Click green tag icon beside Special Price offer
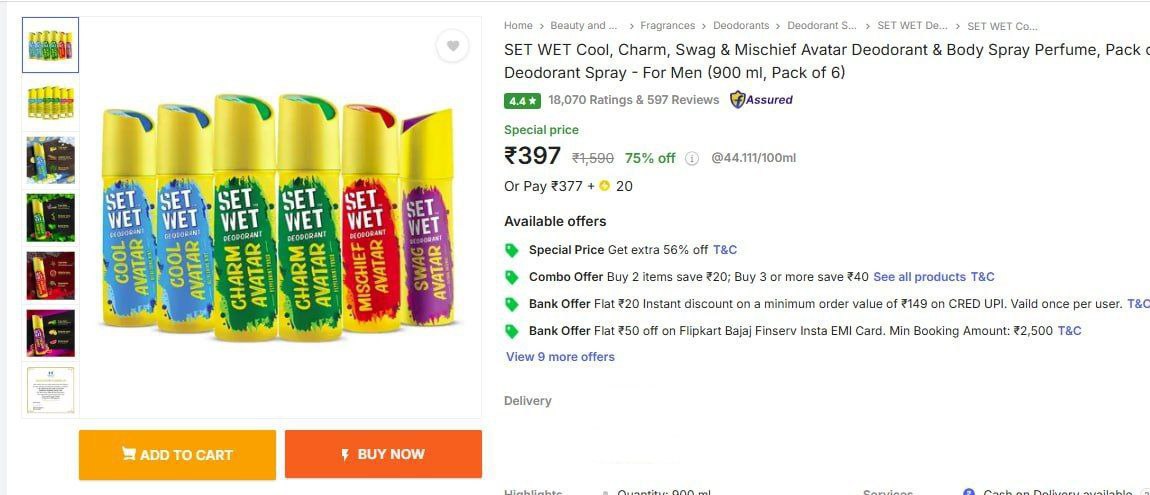The image size is (1150, 495). [512, 250]
